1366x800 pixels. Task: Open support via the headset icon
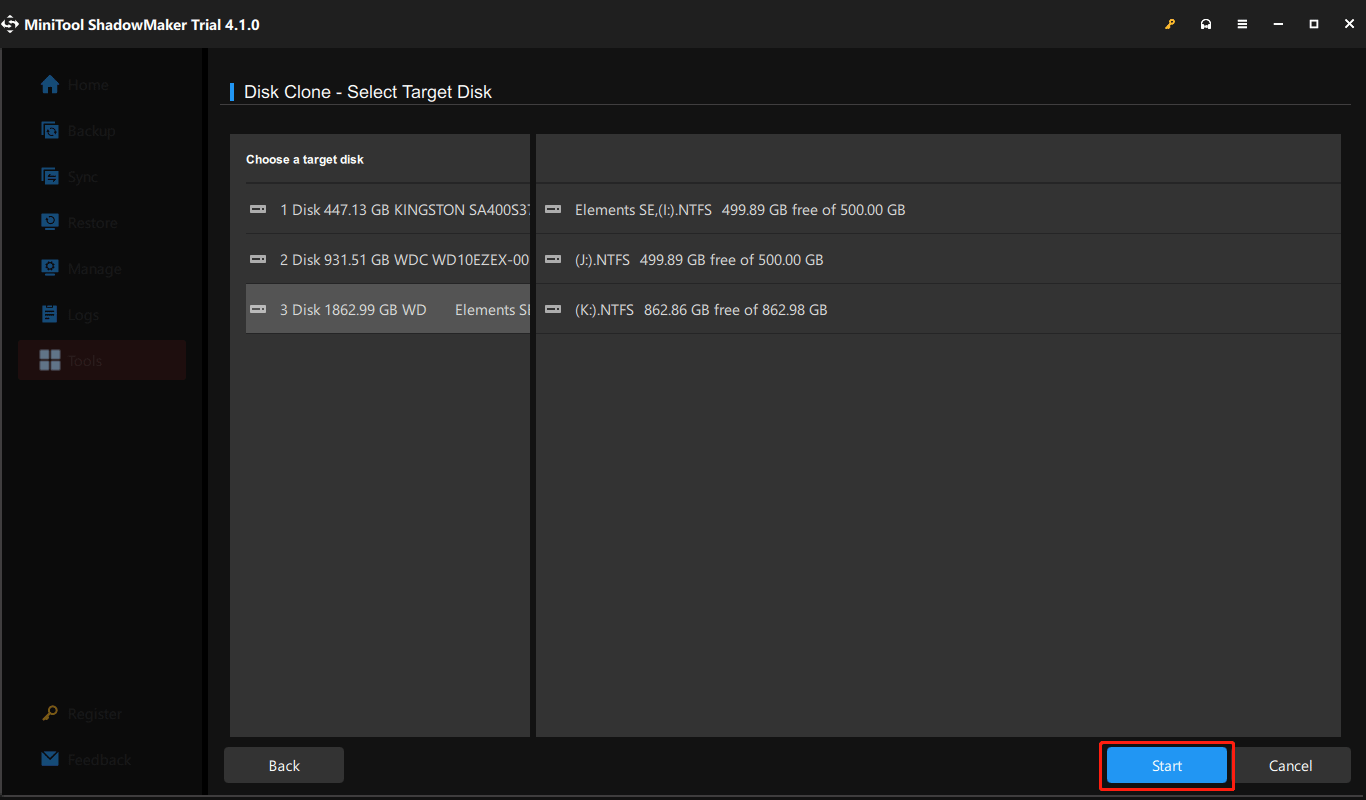pyautogui.click(x=1206, y=23)
